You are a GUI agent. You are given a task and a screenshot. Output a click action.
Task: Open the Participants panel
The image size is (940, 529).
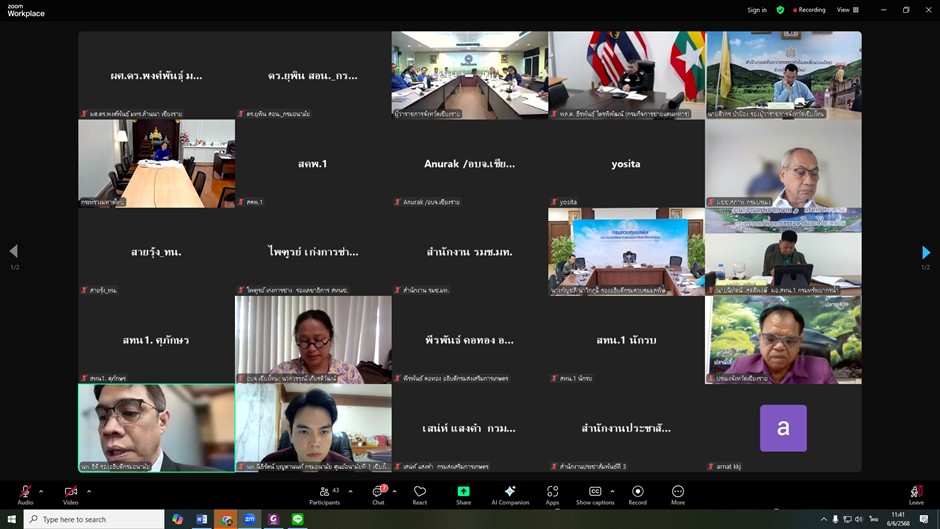325,495
